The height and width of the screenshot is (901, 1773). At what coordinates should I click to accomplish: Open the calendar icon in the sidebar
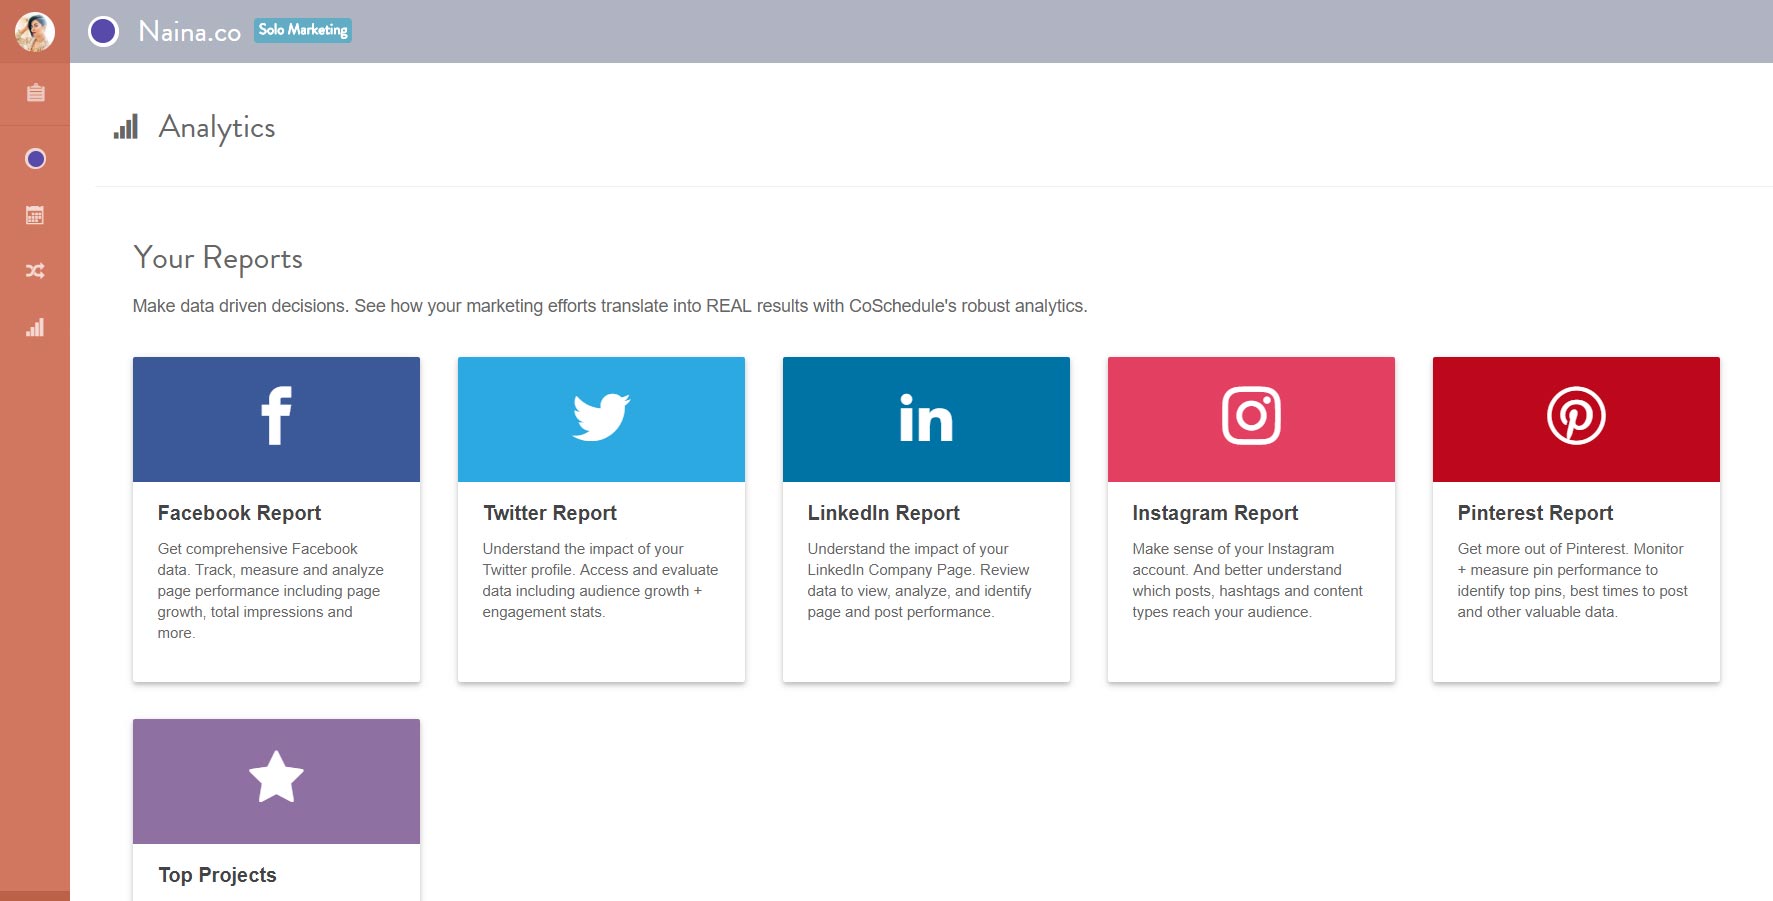point(35,215)
